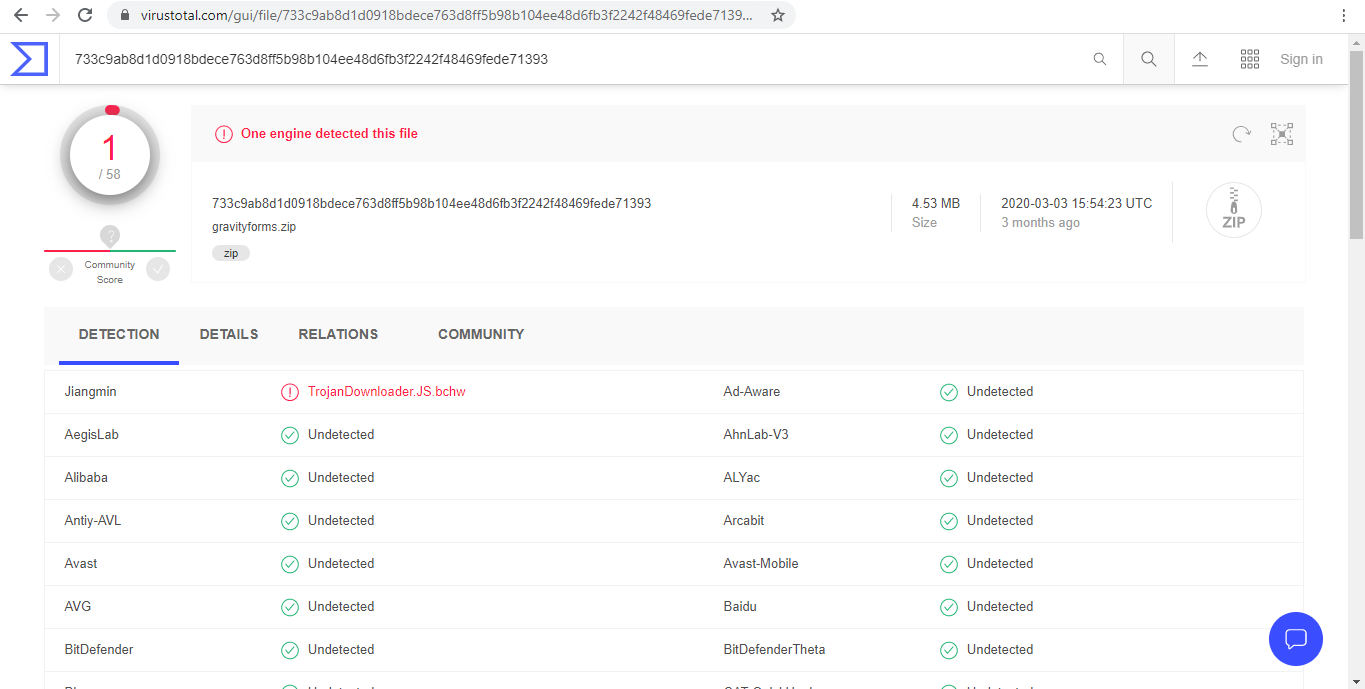1365x689 pixels.
Task: Click the search button icon
Action: pos(1149,59)
